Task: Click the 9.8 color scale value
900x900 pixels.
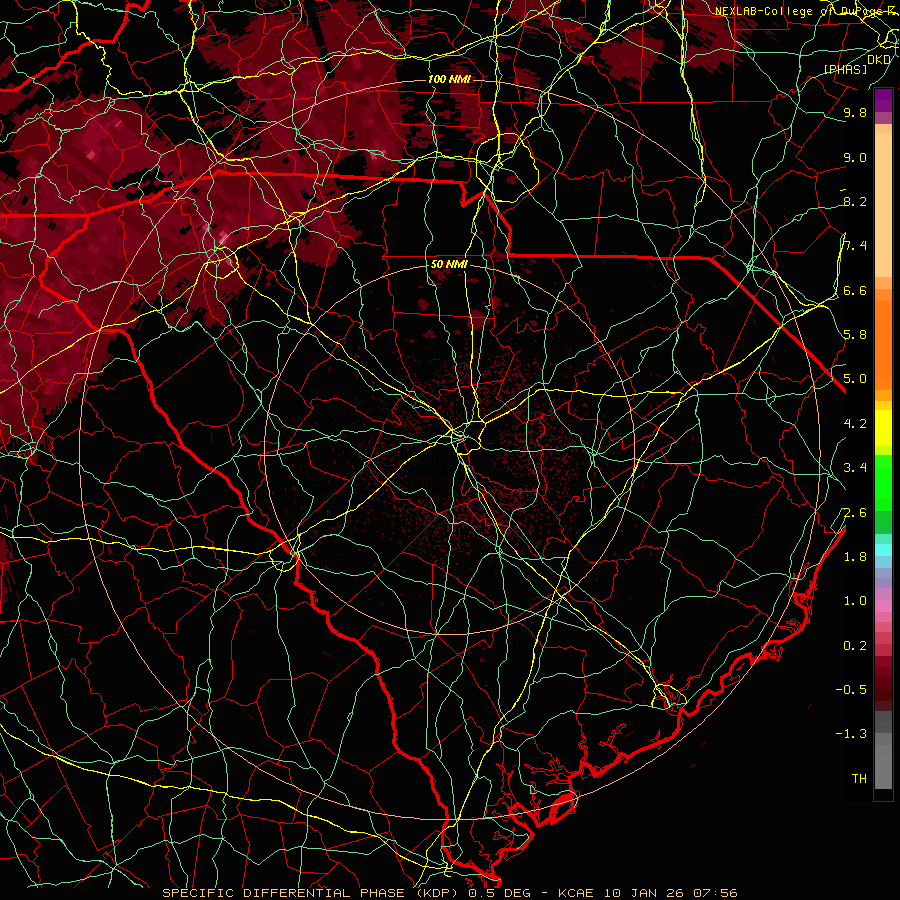Action: (x=855, y=112)
